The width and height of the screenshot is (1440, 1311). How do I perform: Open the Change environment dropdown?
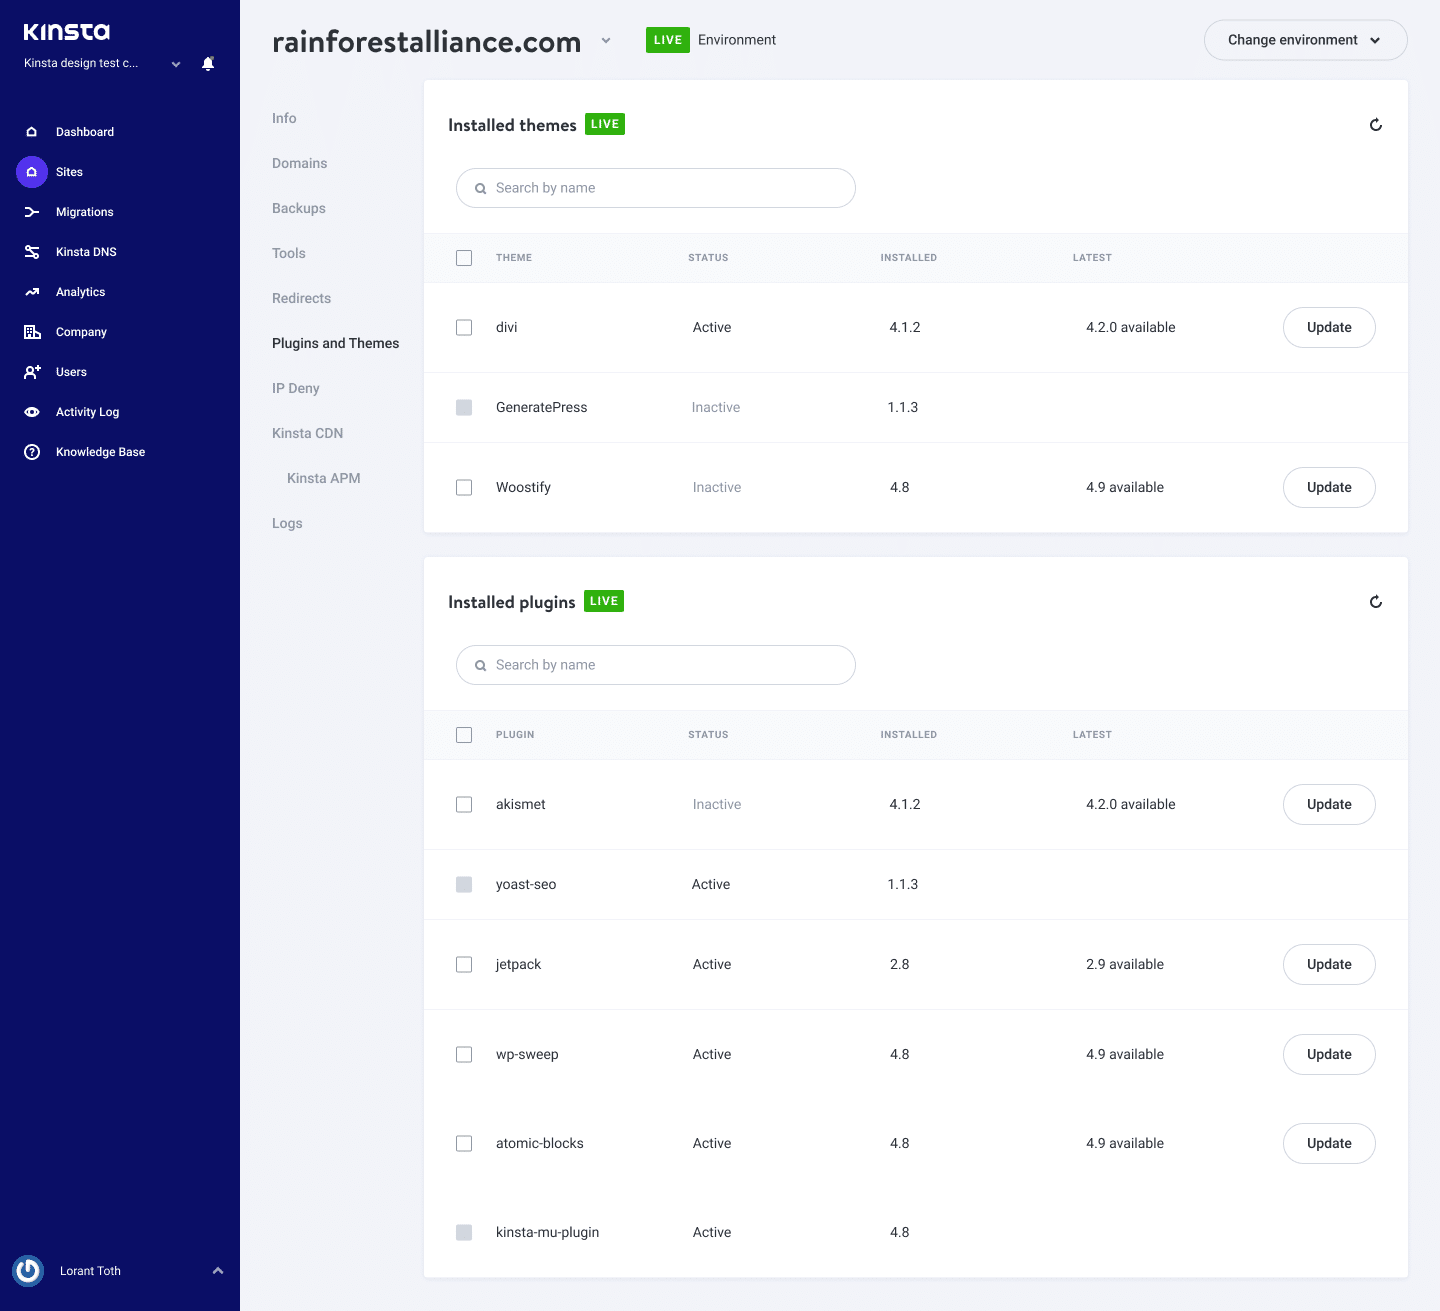tap(1305, 40)
